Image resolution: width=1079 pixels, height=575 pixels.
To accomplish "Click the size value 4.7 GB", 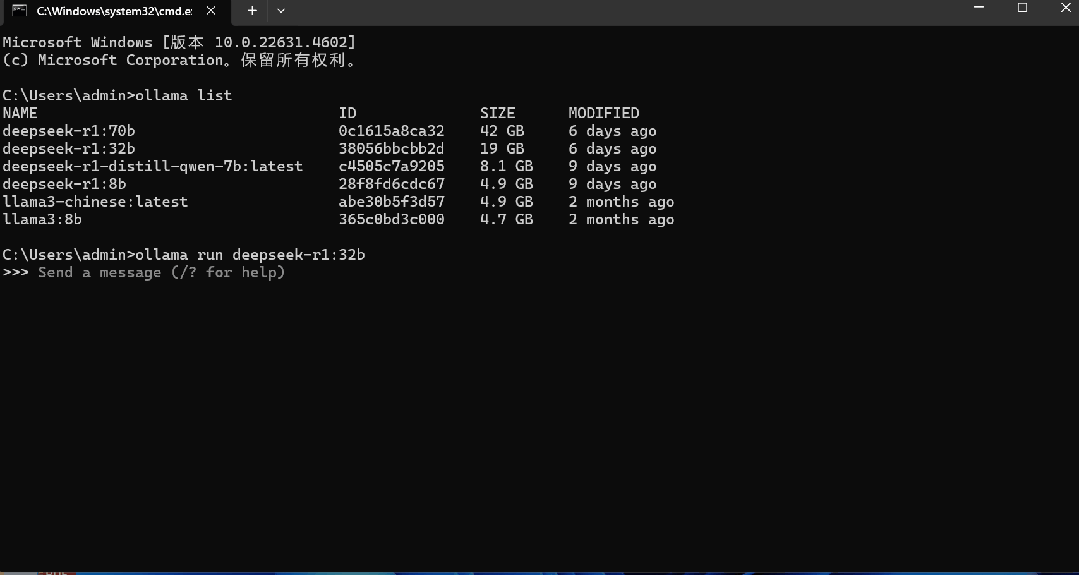I will tap(506, 219).
